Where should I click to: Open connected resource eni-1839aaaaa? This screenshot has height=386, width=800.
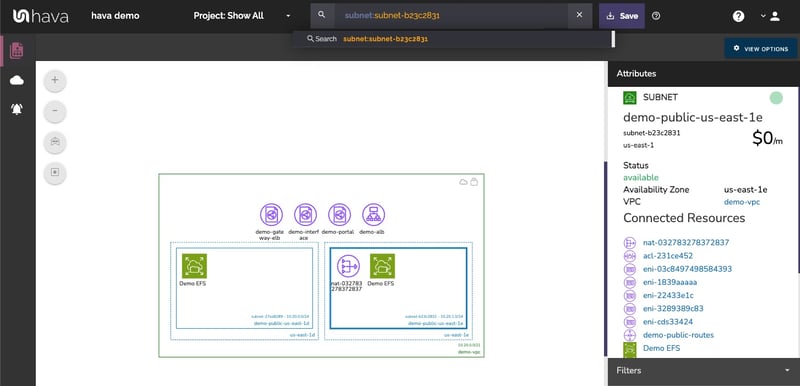pos(670,282)
